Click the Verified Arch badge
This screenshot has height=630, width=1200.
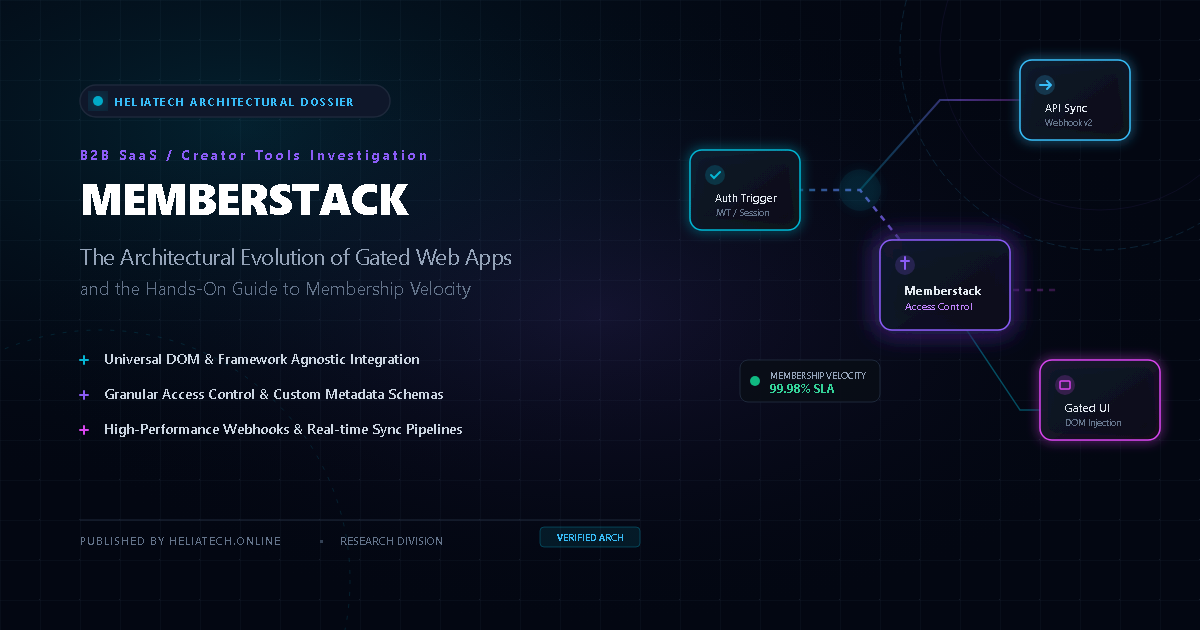590,538
